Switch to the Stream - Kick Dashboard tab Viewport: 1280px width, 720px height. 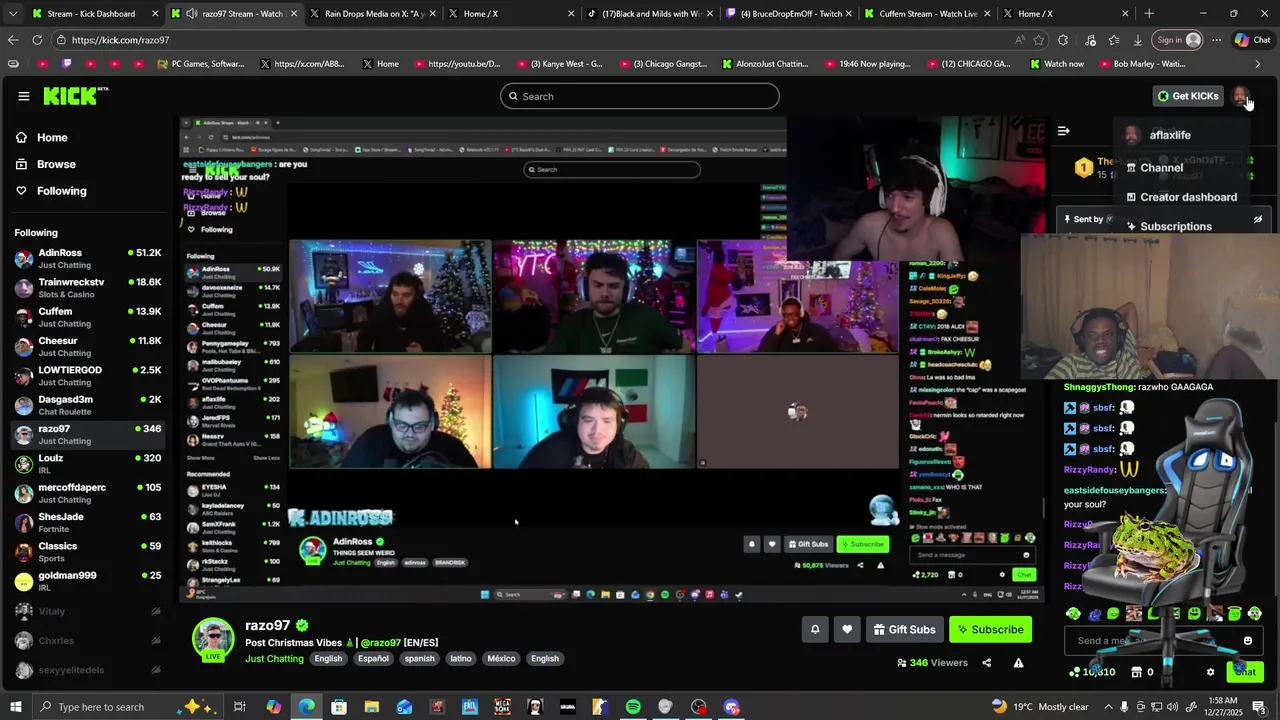click(95, 13)
